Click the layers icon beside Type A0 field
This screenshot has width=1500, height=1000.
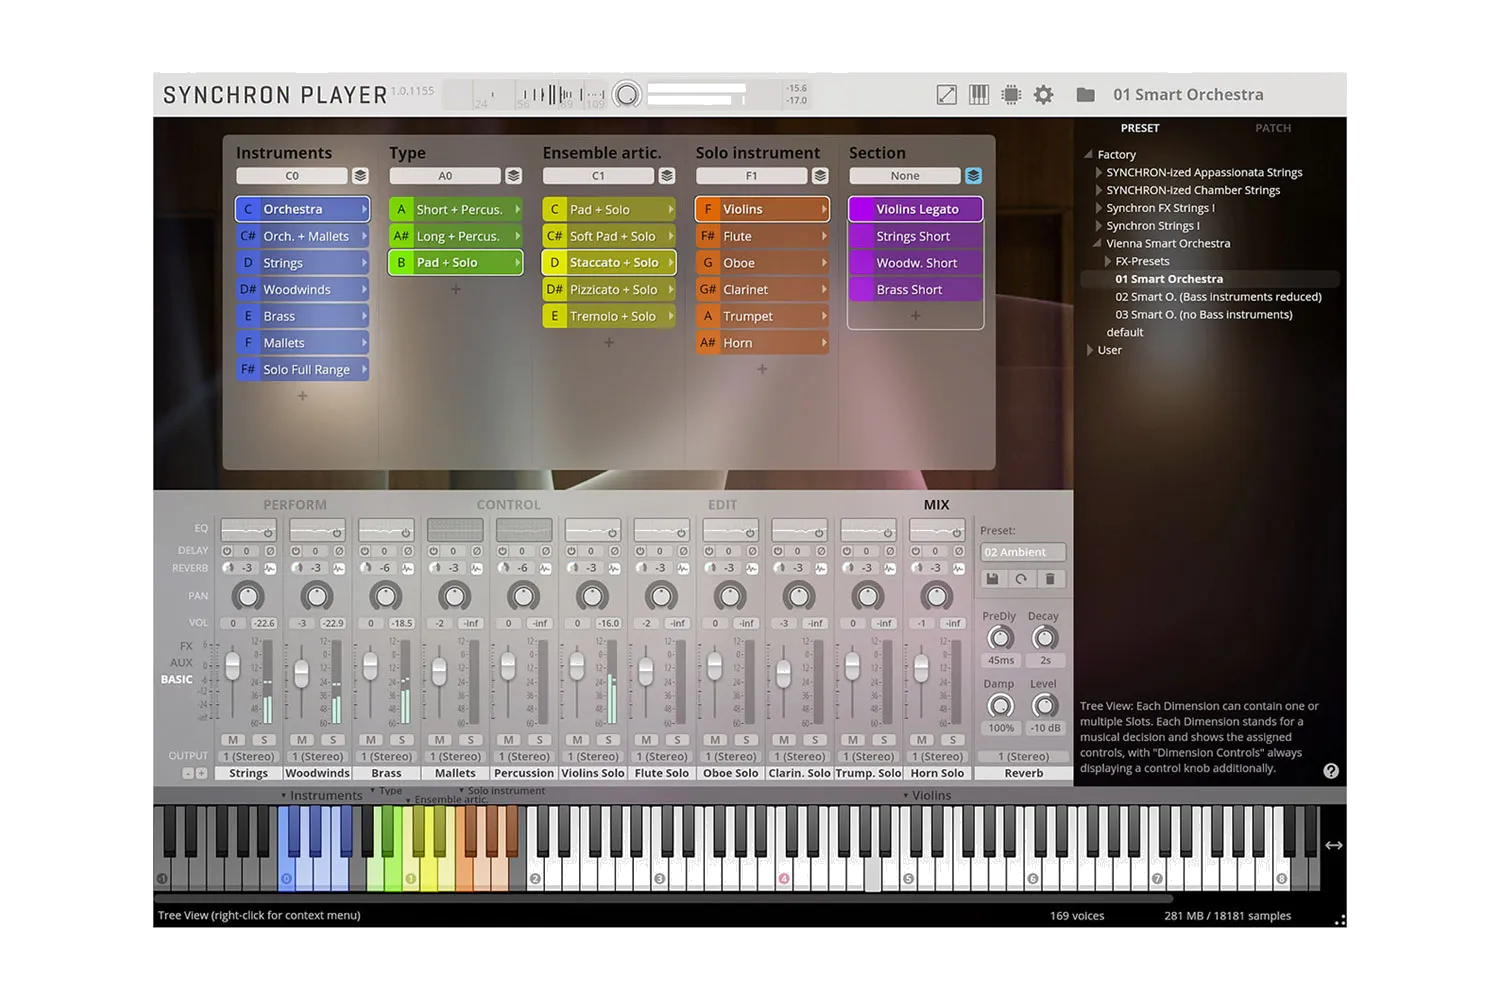513,176
